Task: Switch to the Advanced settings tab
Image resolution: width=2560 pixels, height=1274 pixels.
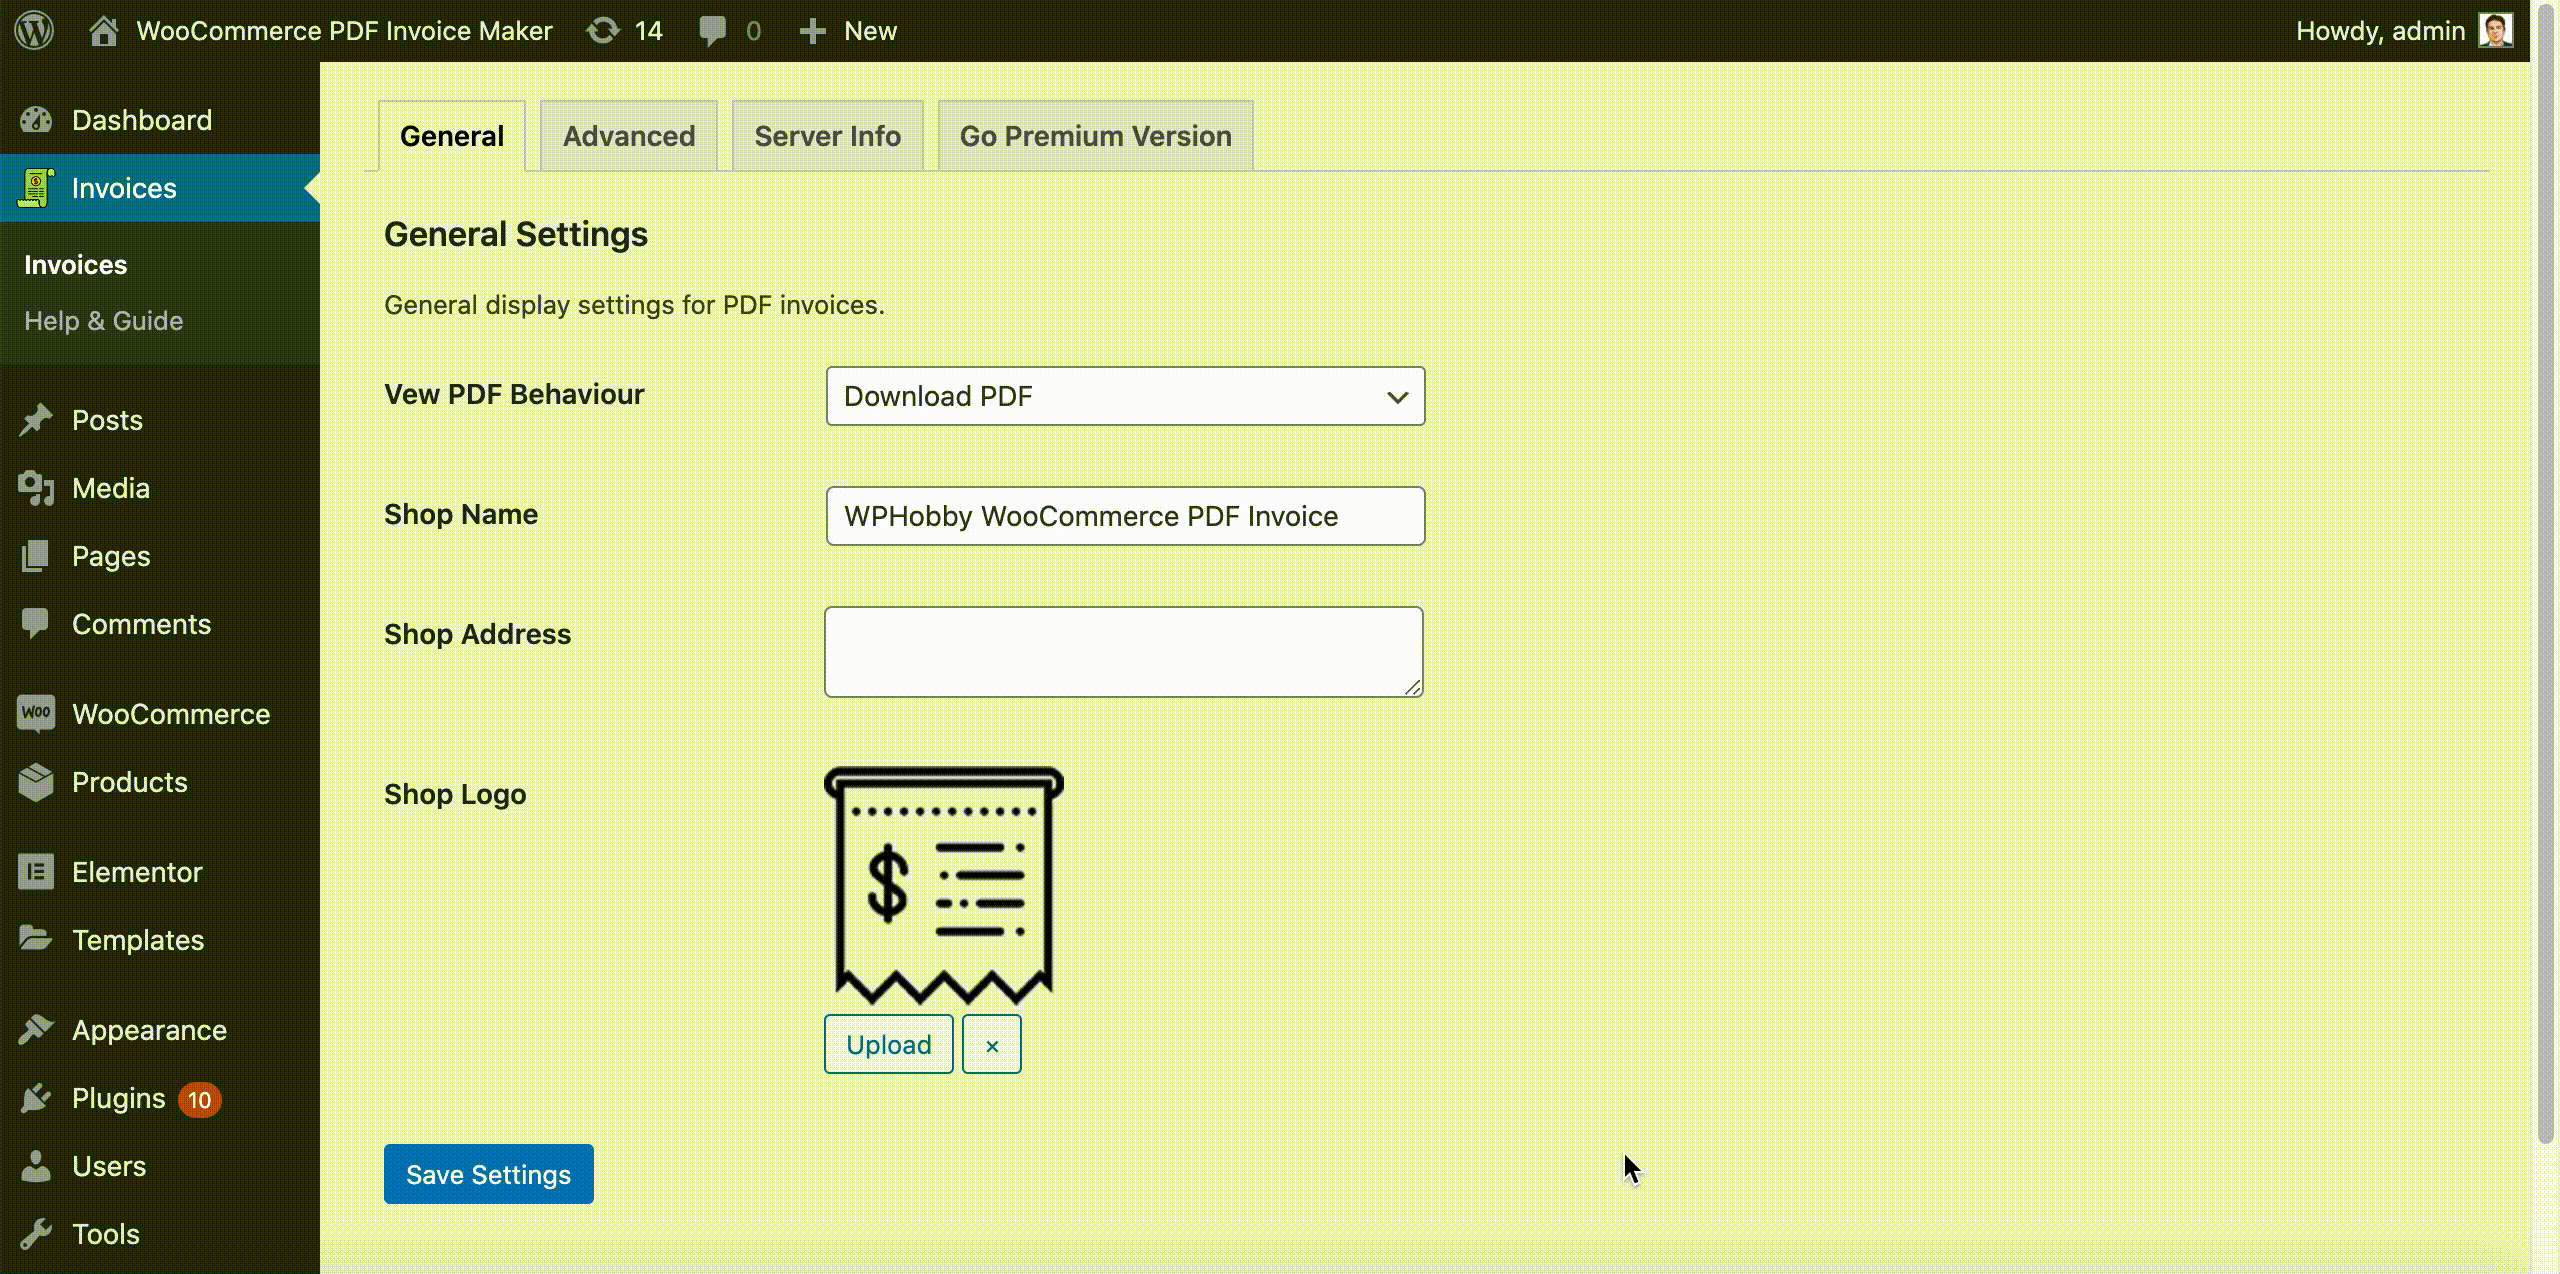Action: point(627,136)
